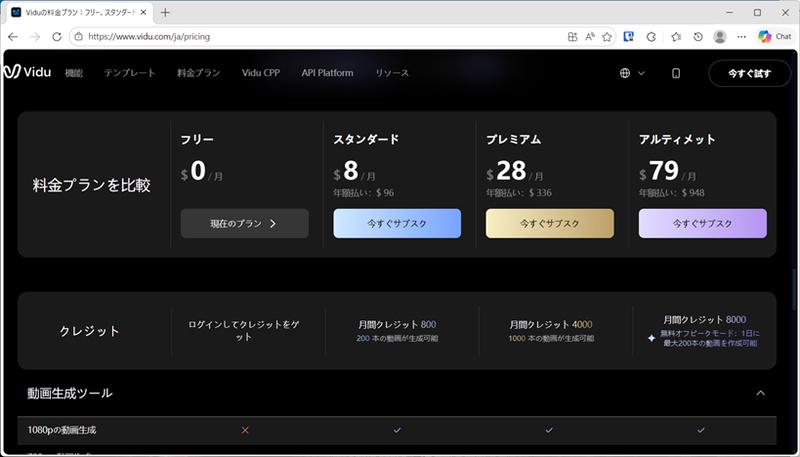
Task: Expand the language selector chevron
Action: [641, 73]
